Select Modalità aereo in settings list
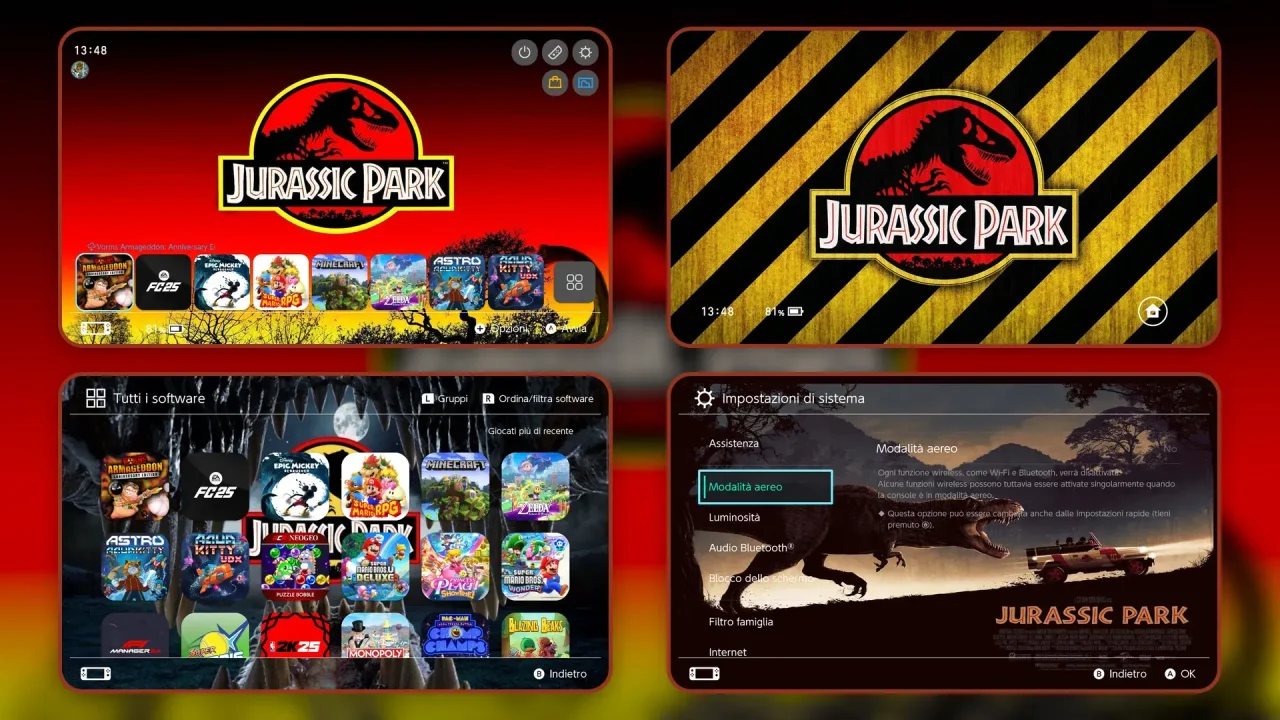Image resolution: width=1280 pixels, height=720 pixels. click(x=765, y=487)
